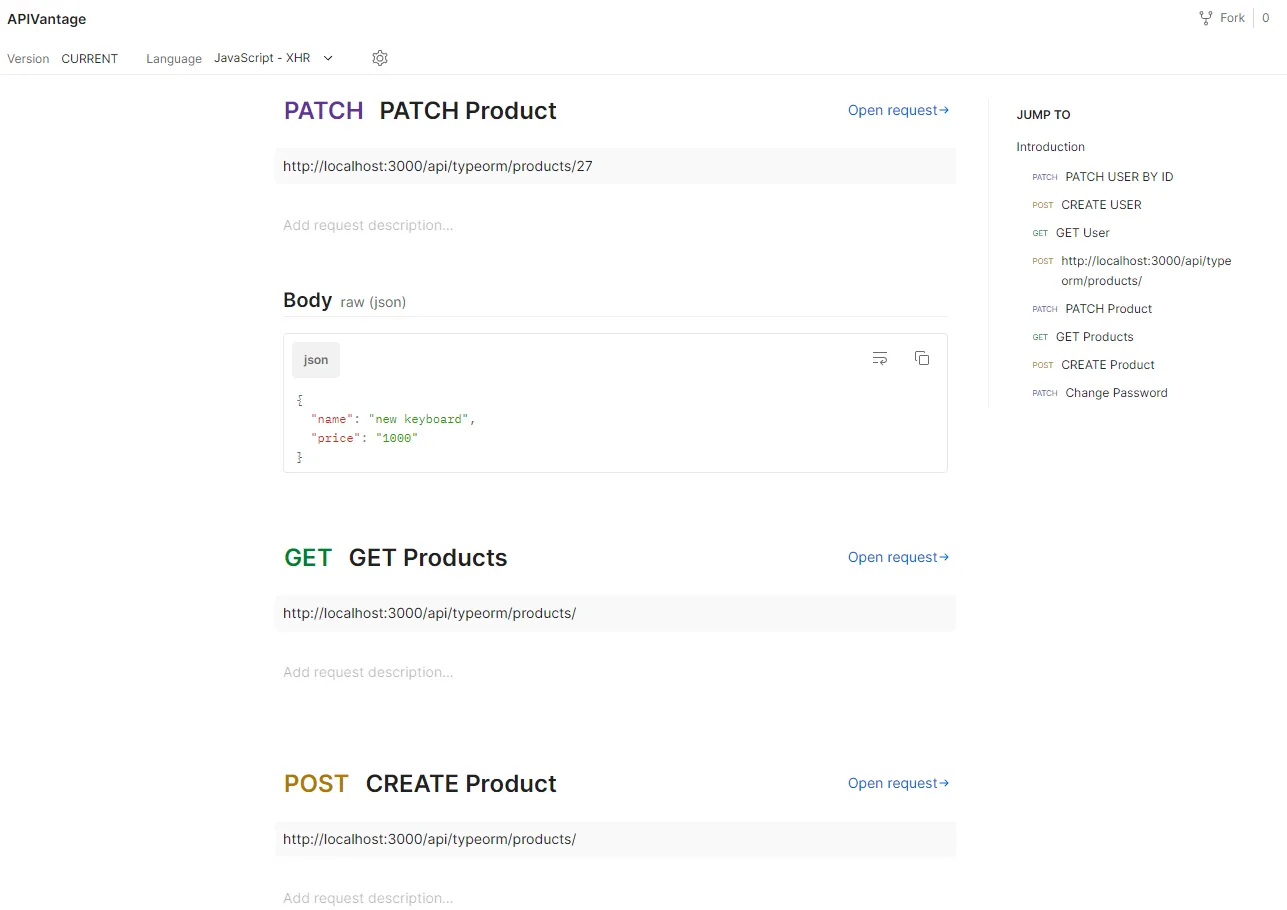Copy the JSON body to clipboard
1287x910 pixels.
click(922, 358)
